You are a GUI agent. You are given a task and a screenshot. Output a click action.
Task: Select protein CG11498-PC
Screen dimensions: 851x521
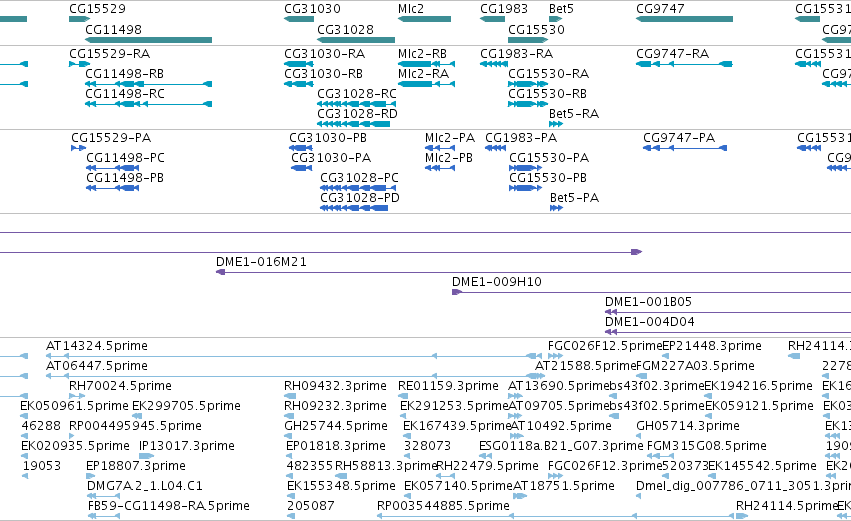tap(125, 158)
